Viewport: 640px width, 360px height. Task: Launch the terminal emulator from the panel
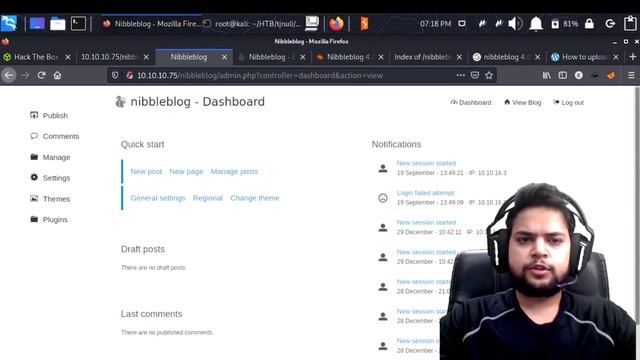click(x=78, y=24)
